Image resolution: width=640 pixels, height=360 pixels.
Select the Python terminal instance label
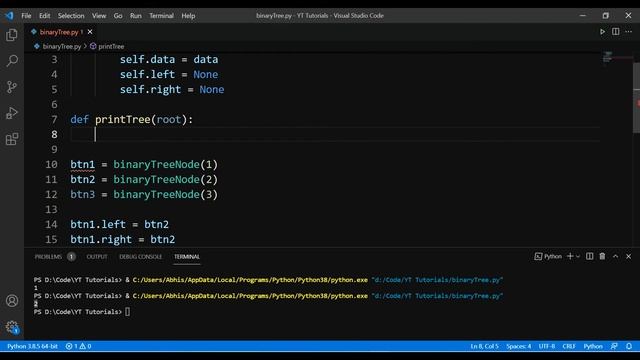(548, 256)
